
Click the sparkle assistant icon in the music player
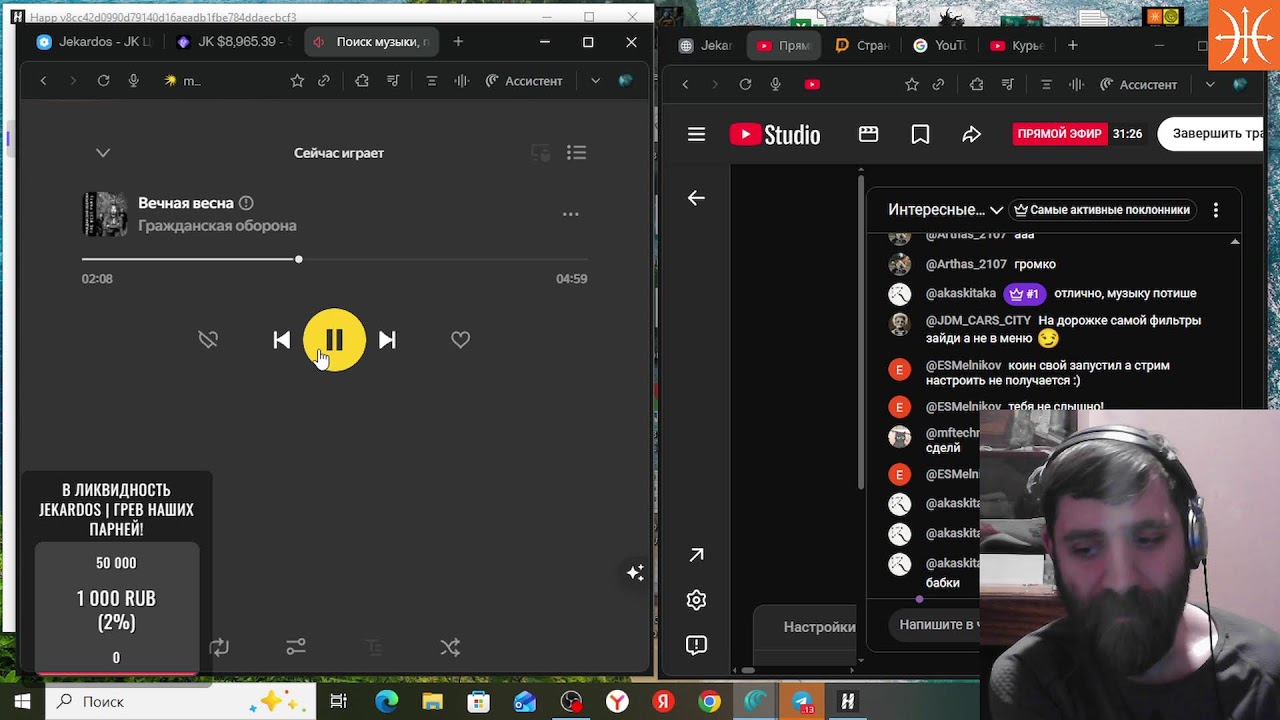click(635, 573)
